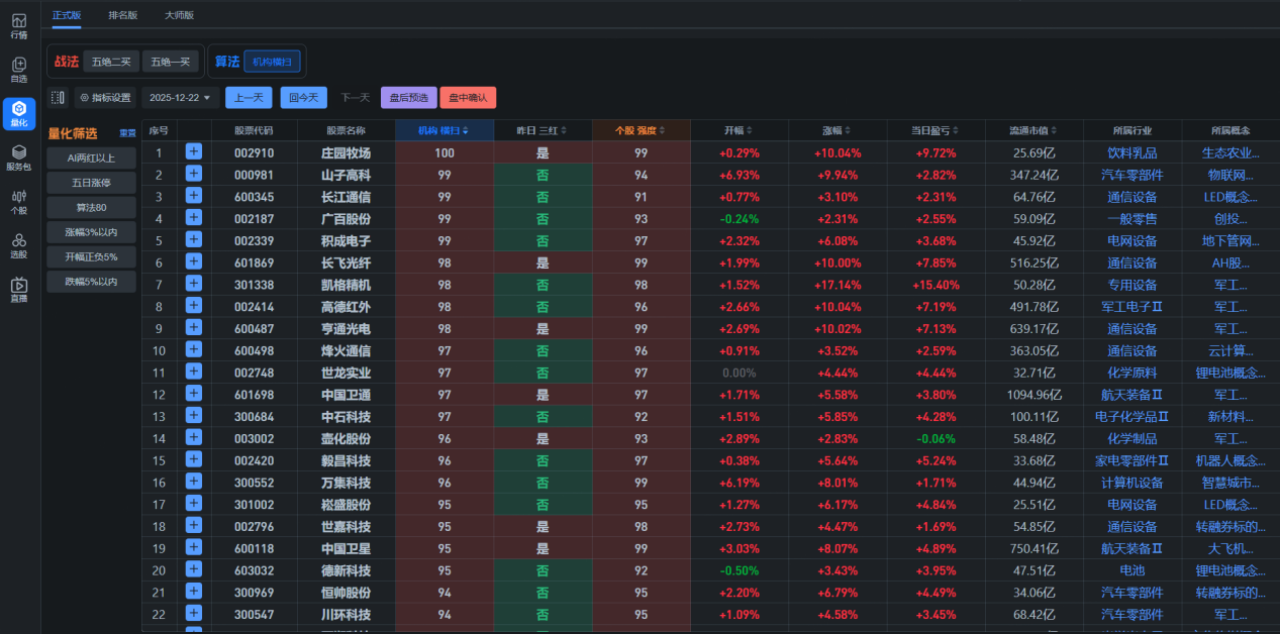The height and width of the screenshot is (634, 1280).
Task: Toggle the AI两红以上 filter
Action: coord(91,158)
